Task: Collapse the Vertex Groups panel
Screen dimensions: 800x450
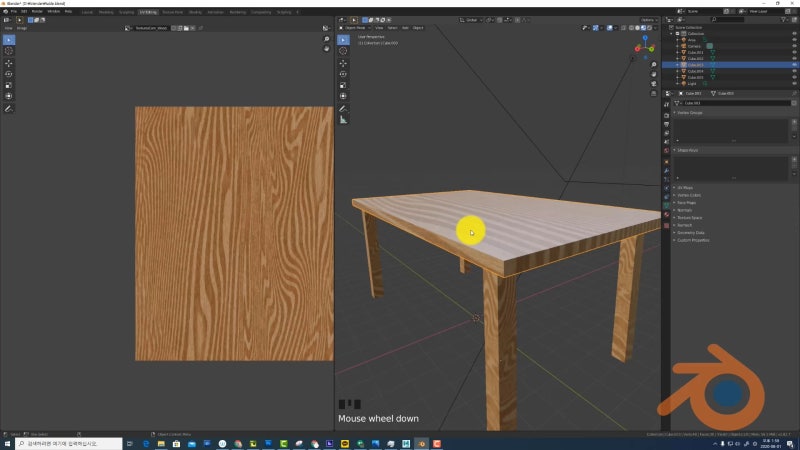Action: tap(690, 112)
